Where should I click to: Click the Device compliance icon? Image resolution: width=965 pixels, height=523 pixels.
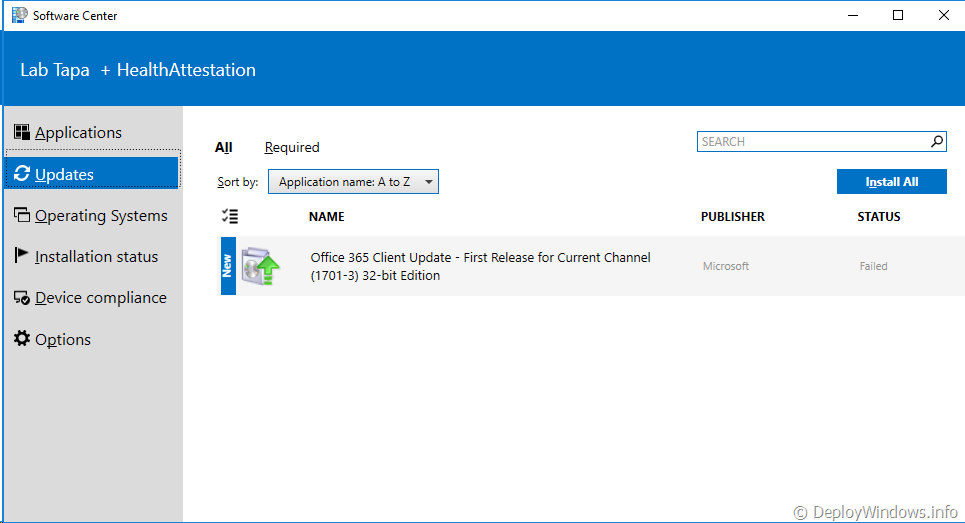(22, 298)
